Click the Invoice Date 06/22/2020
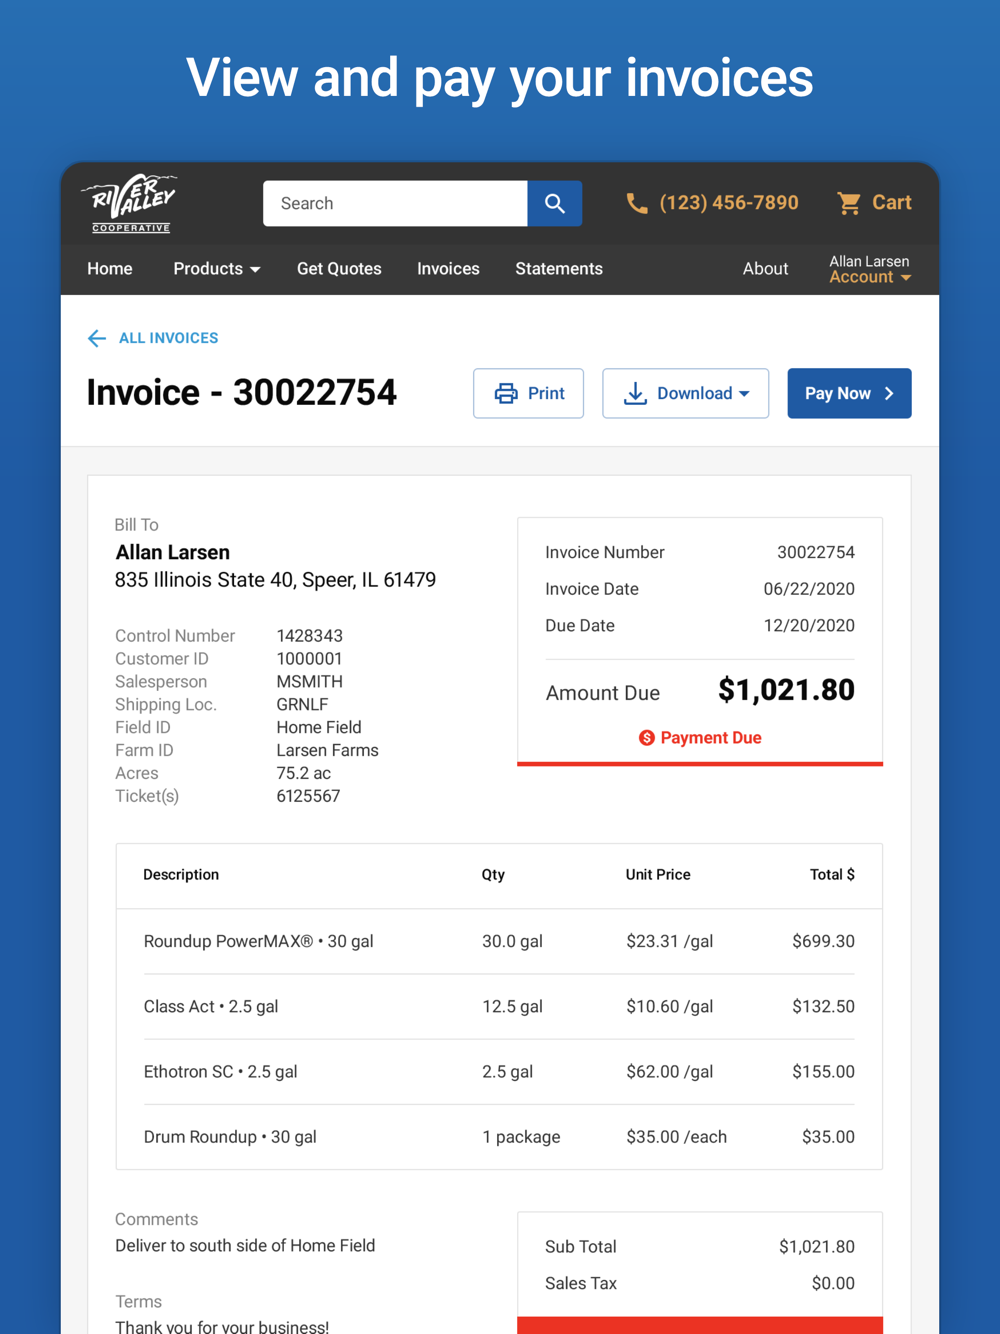This screenshot has width=1000, height=1334. pos(809,589)
